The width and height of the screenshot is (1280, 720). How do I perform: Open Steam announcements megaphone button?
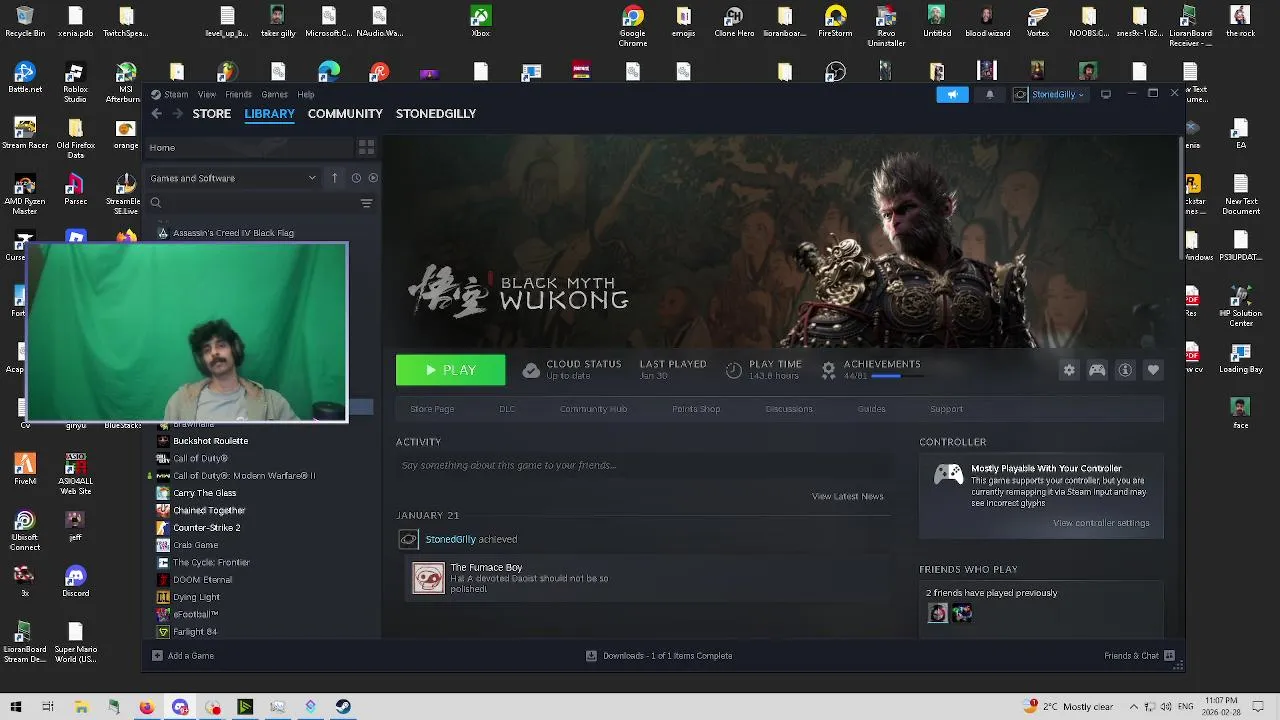(952, 95)
